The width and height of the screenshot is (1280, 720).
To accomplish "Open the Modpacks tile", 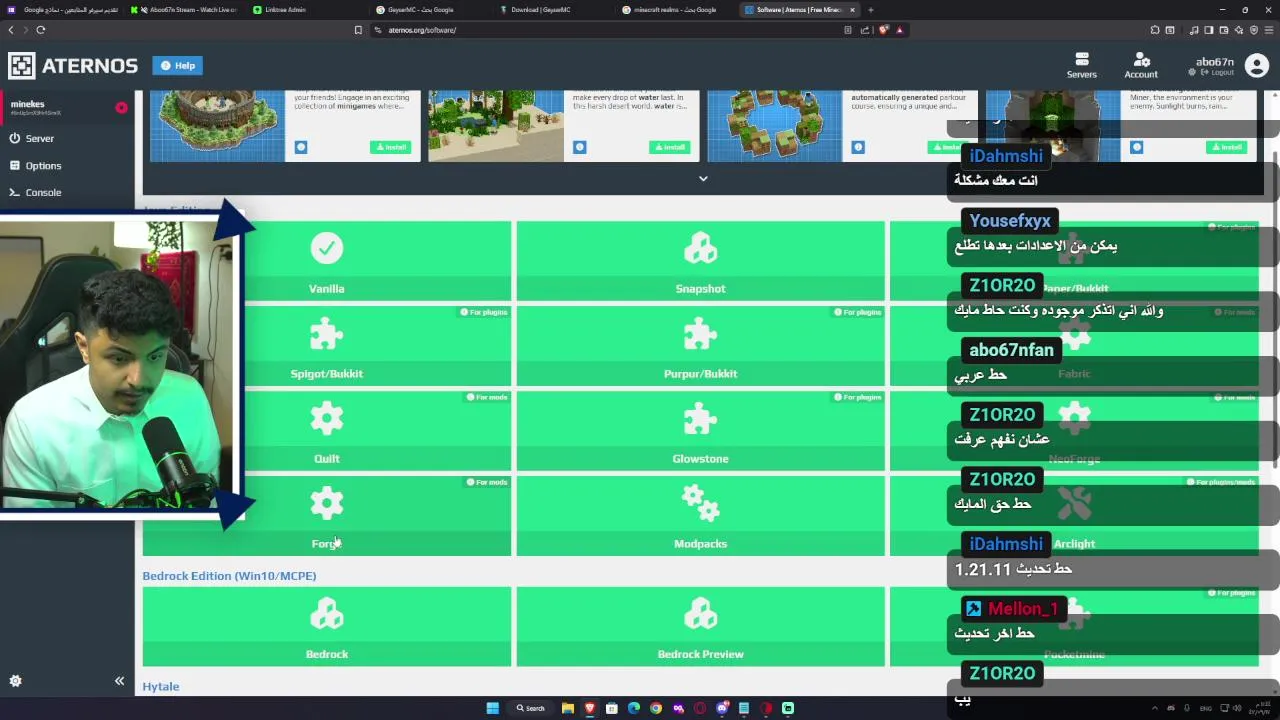I will tap(700, 515).
